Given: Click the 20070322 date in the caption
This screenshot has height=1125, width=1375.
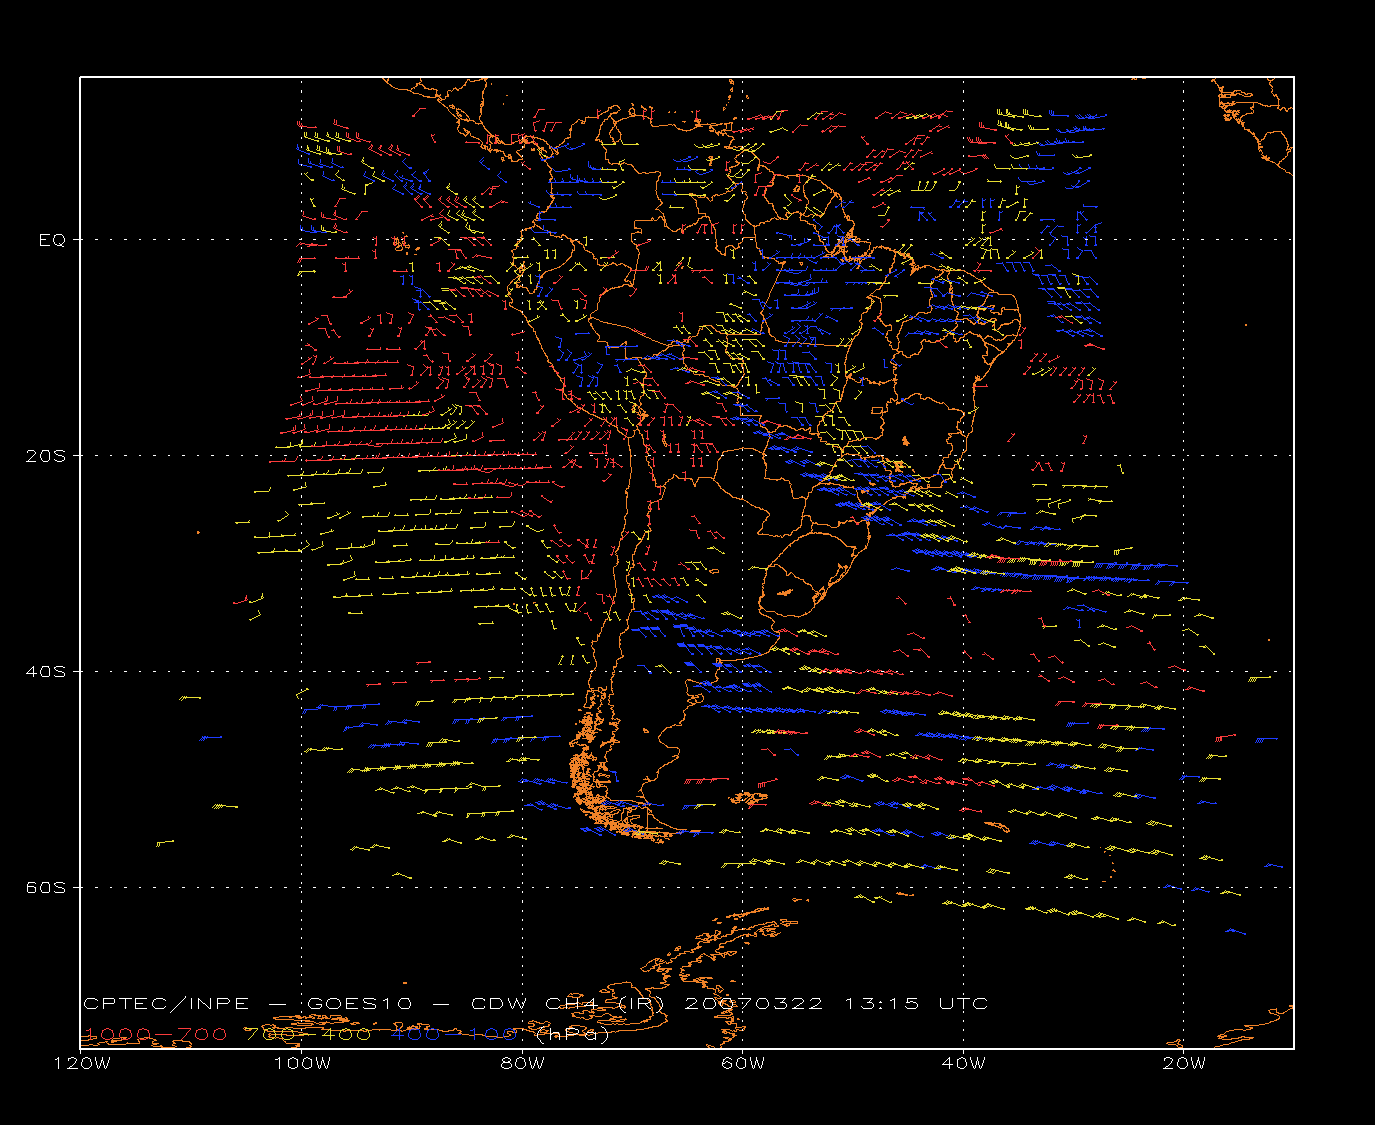Looking at the screenshot, I should click(754, 1003).
